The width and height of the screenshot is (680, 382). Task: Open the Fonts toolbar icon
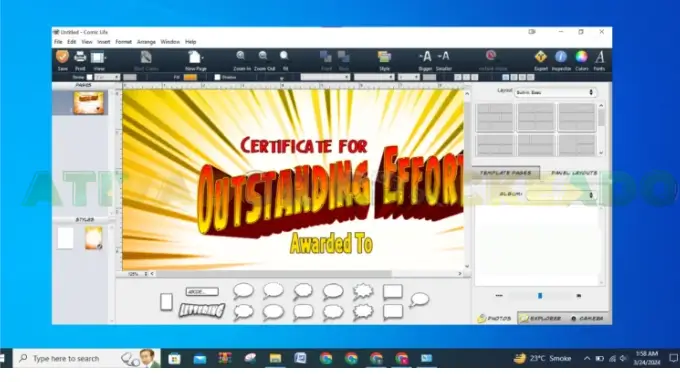600,57
